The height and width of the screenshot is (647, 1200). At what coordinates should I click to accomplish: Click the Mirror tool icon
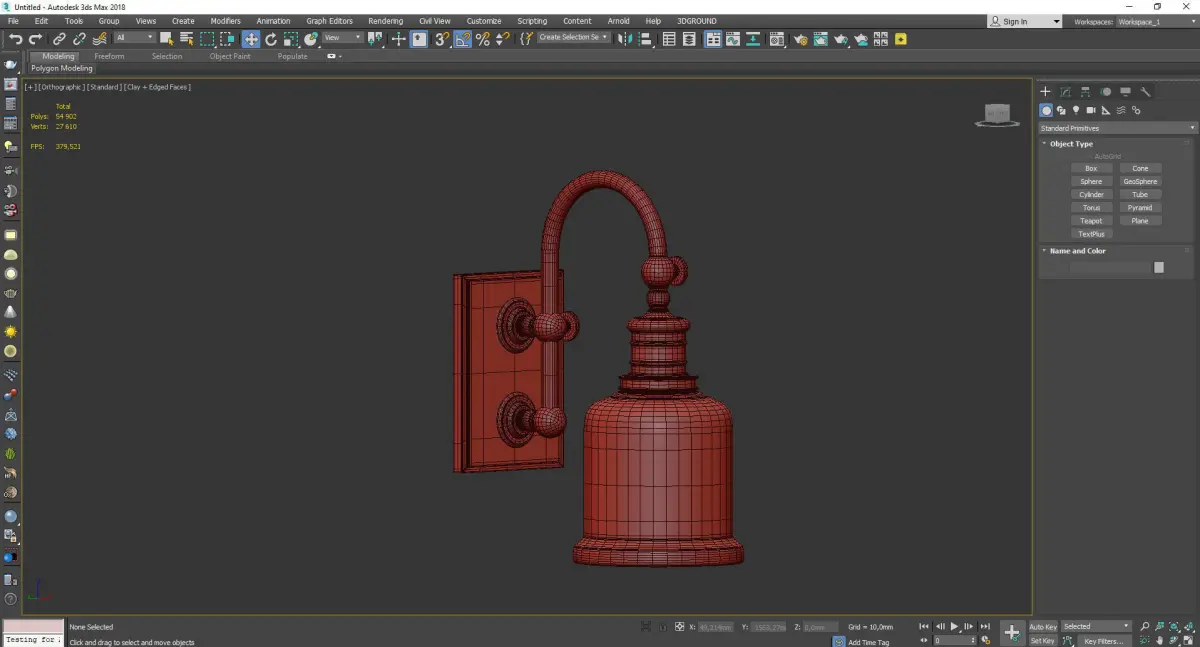click(626, 39)
